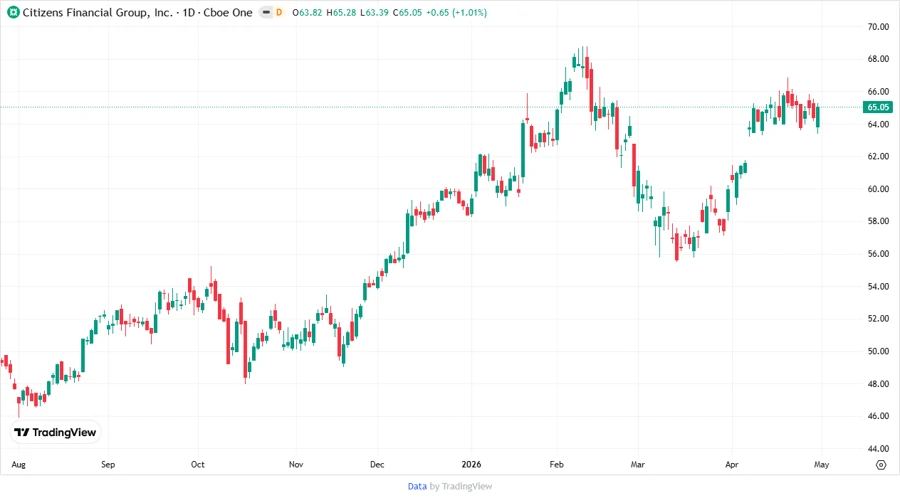Click the 58.00 price scale label
Viewport: 900px width, 498px height.
[878, 221]
